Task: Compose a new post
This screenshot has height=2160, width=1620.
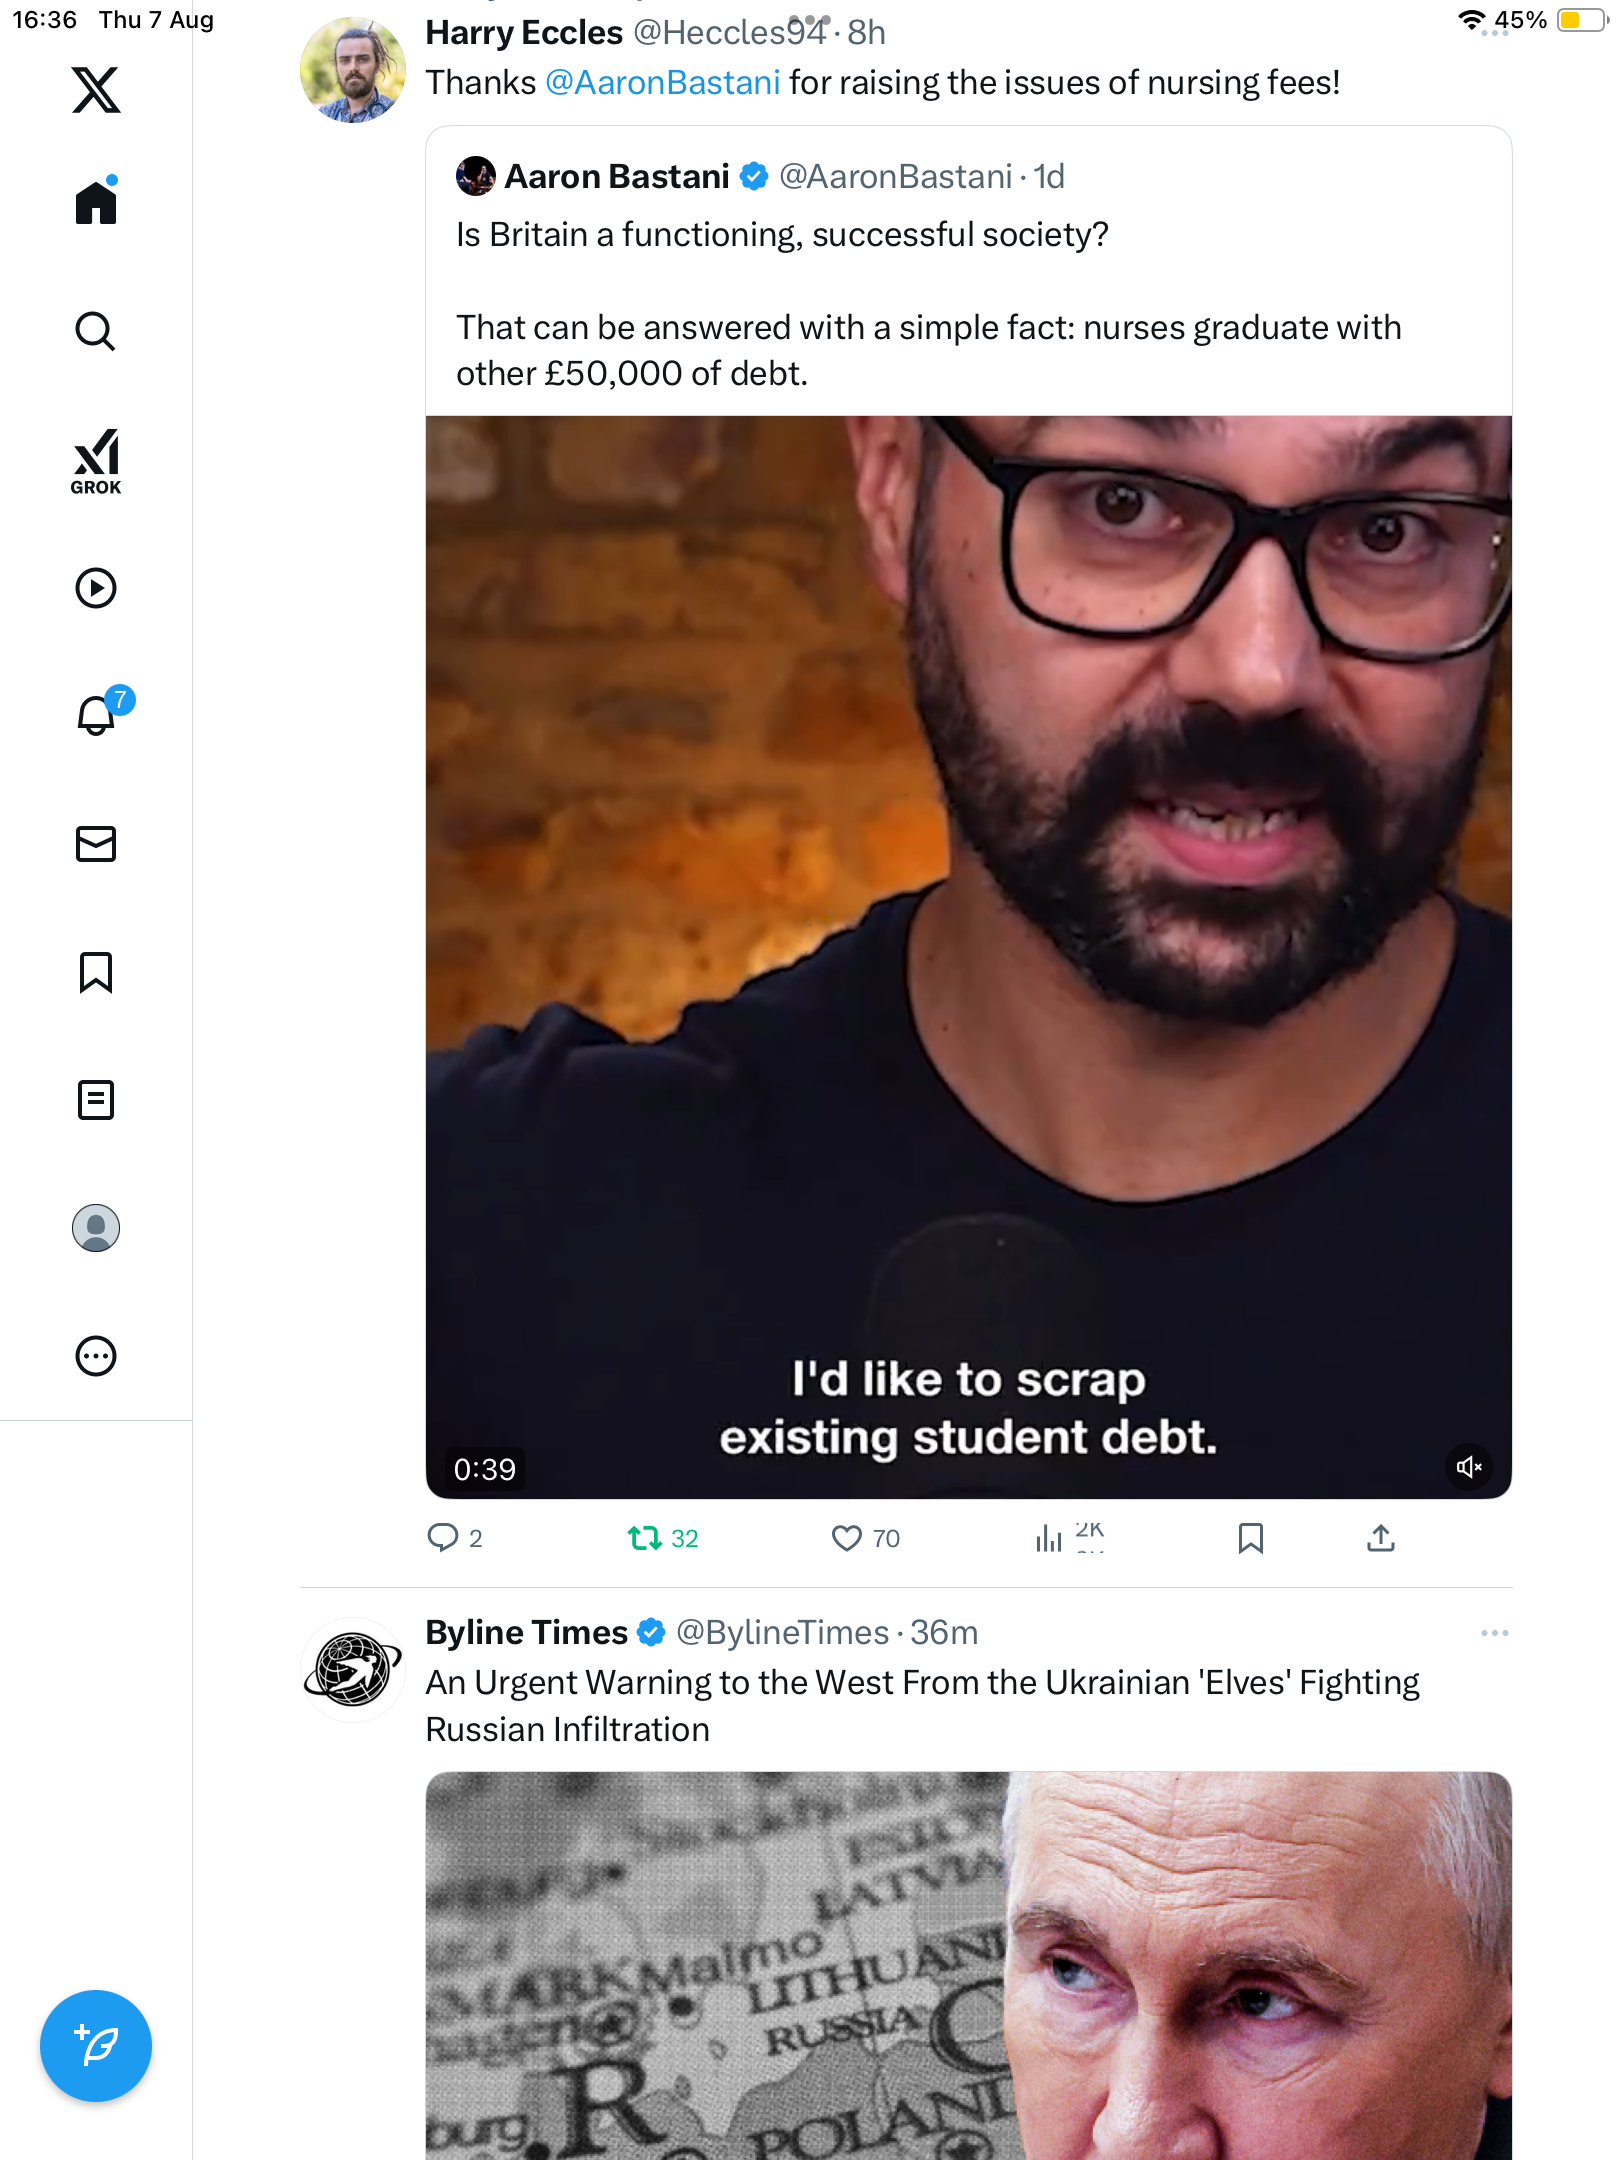Action: pos(96,2046)
